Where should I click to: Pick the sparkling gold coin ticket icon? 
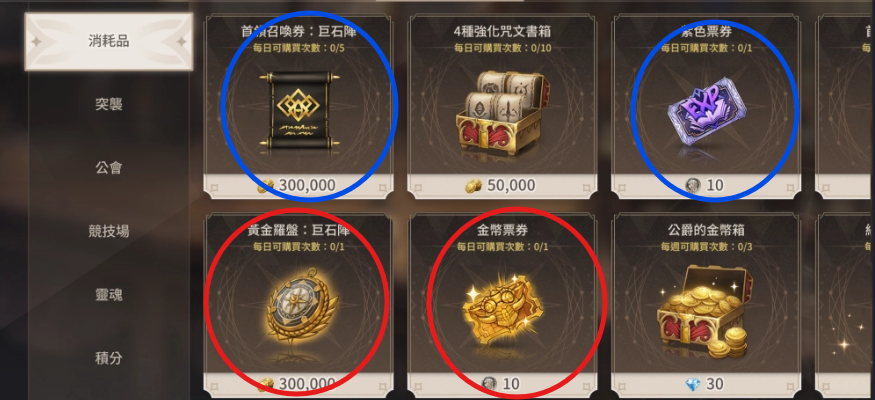pos(502,312)
